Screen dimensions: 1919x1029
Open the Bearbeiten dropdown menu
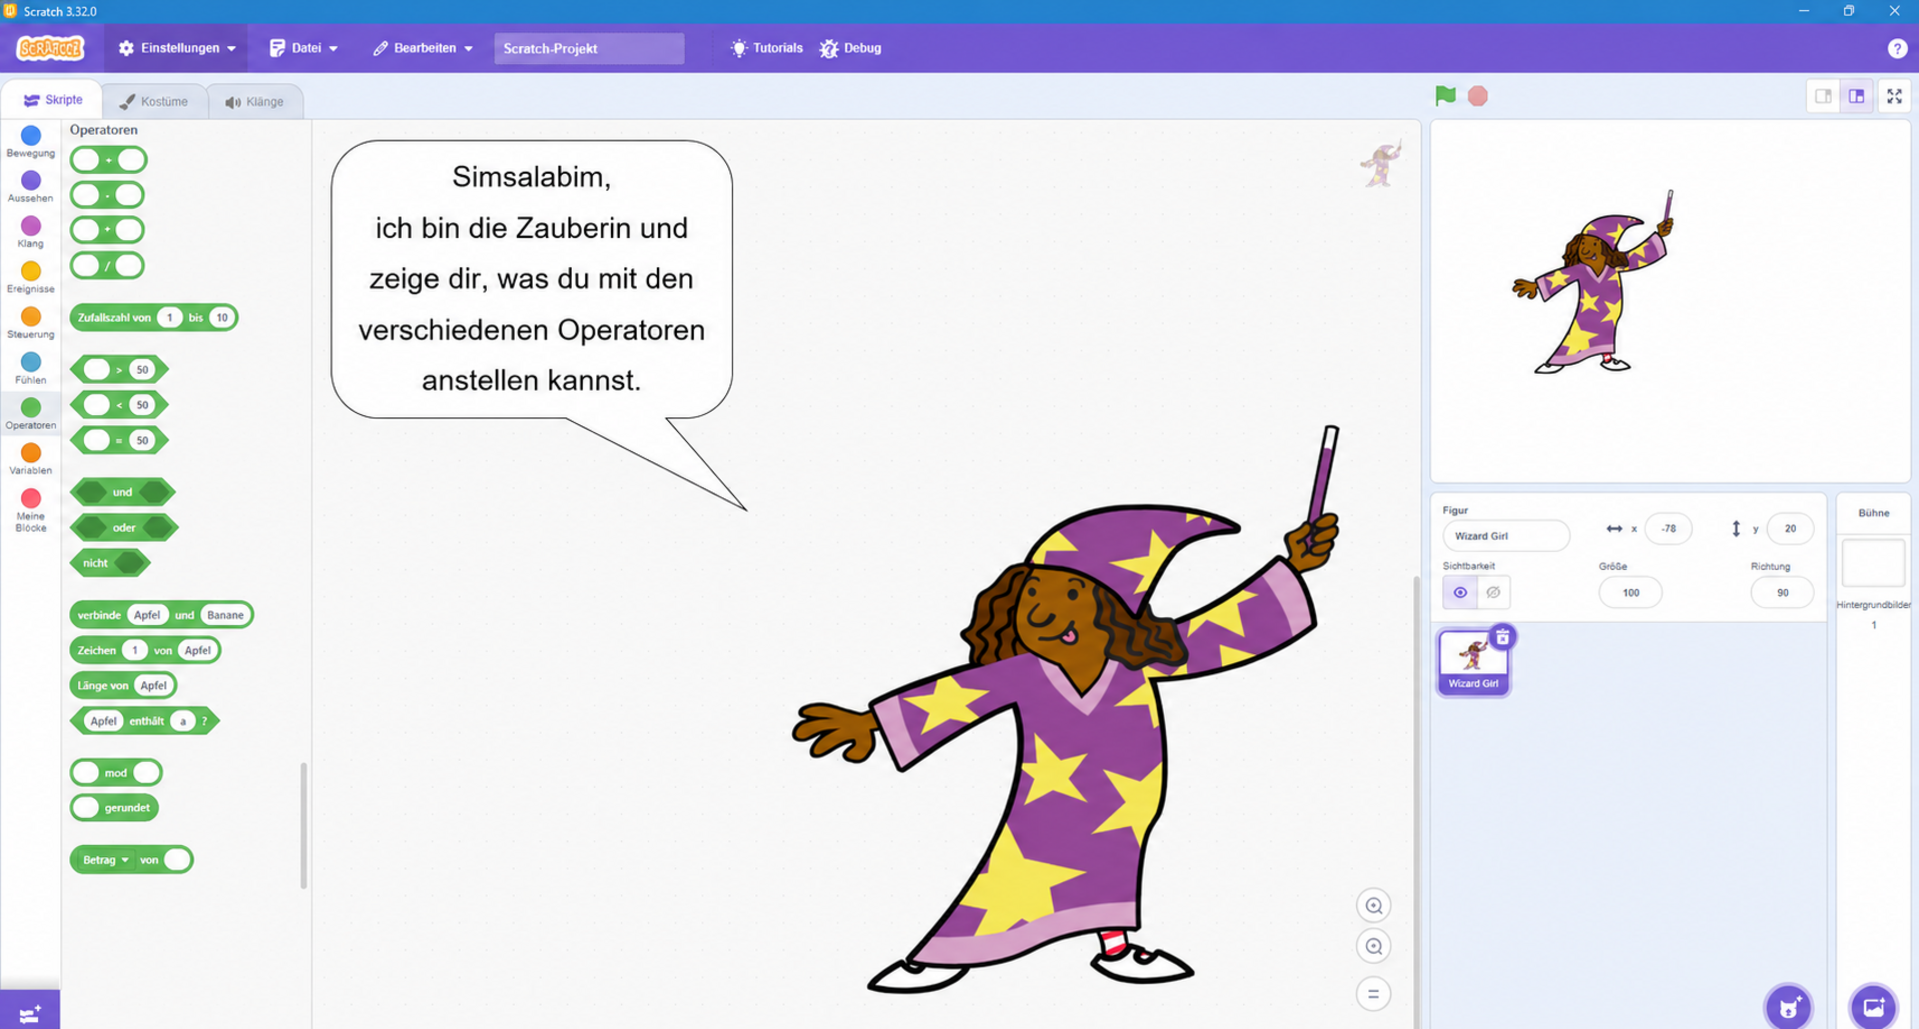[x=422, y=48]
